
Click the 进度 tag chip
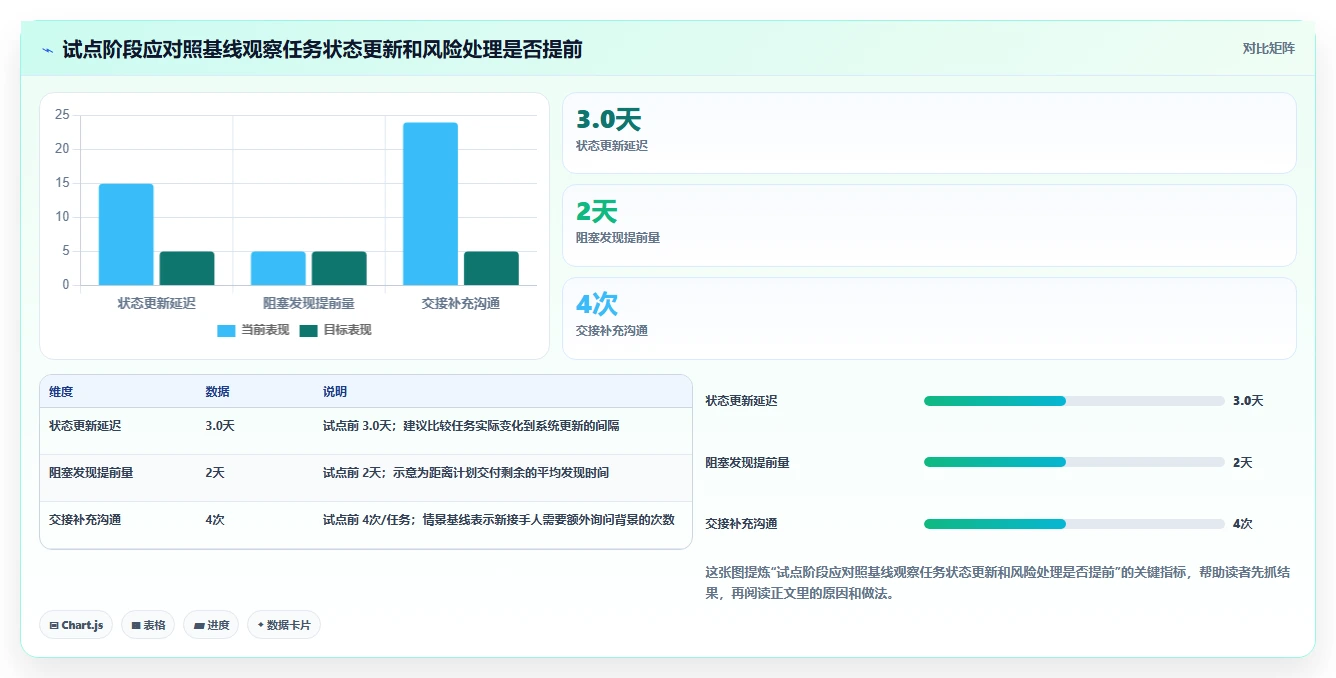tap(211, 625)
